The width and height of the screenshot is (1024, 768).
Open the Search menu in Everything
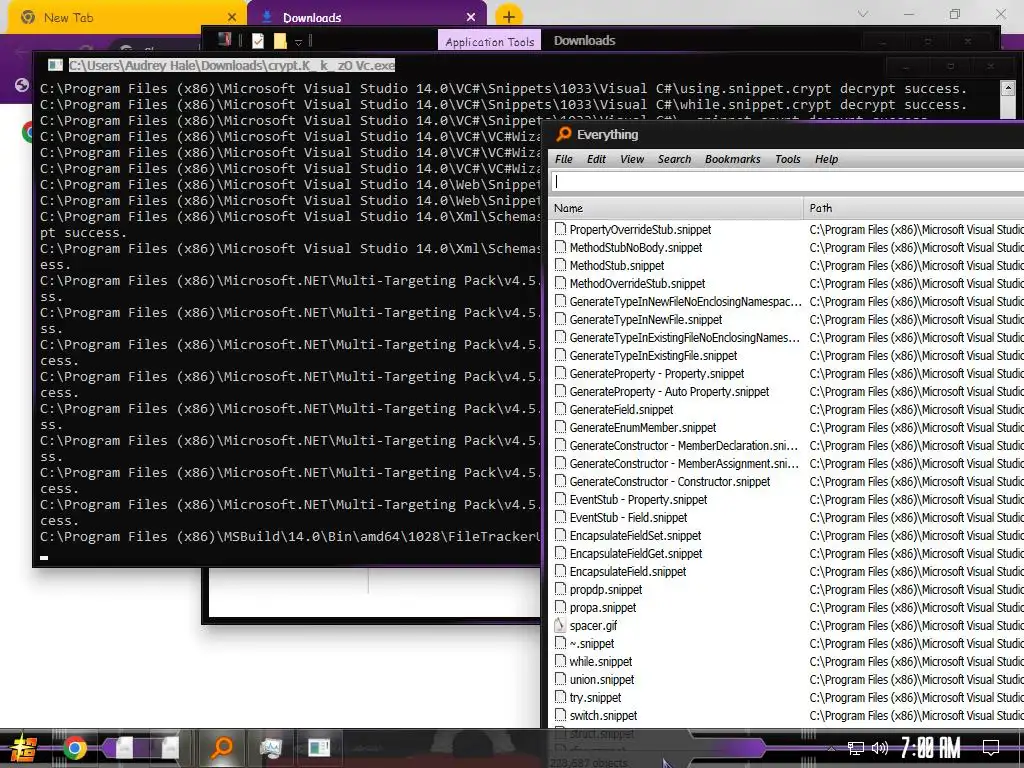(x=674, y=159)
